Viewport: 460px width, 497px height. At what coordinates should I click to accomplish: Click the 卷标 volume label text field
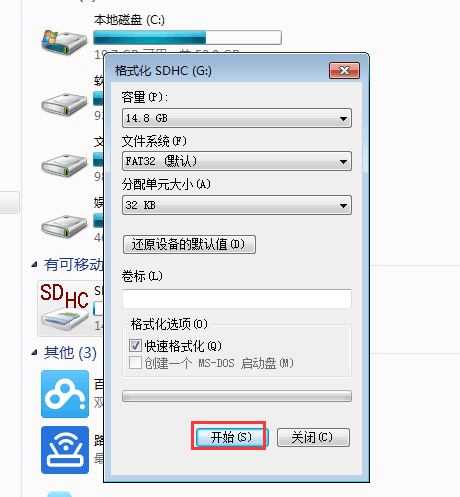tap(237, 299)
